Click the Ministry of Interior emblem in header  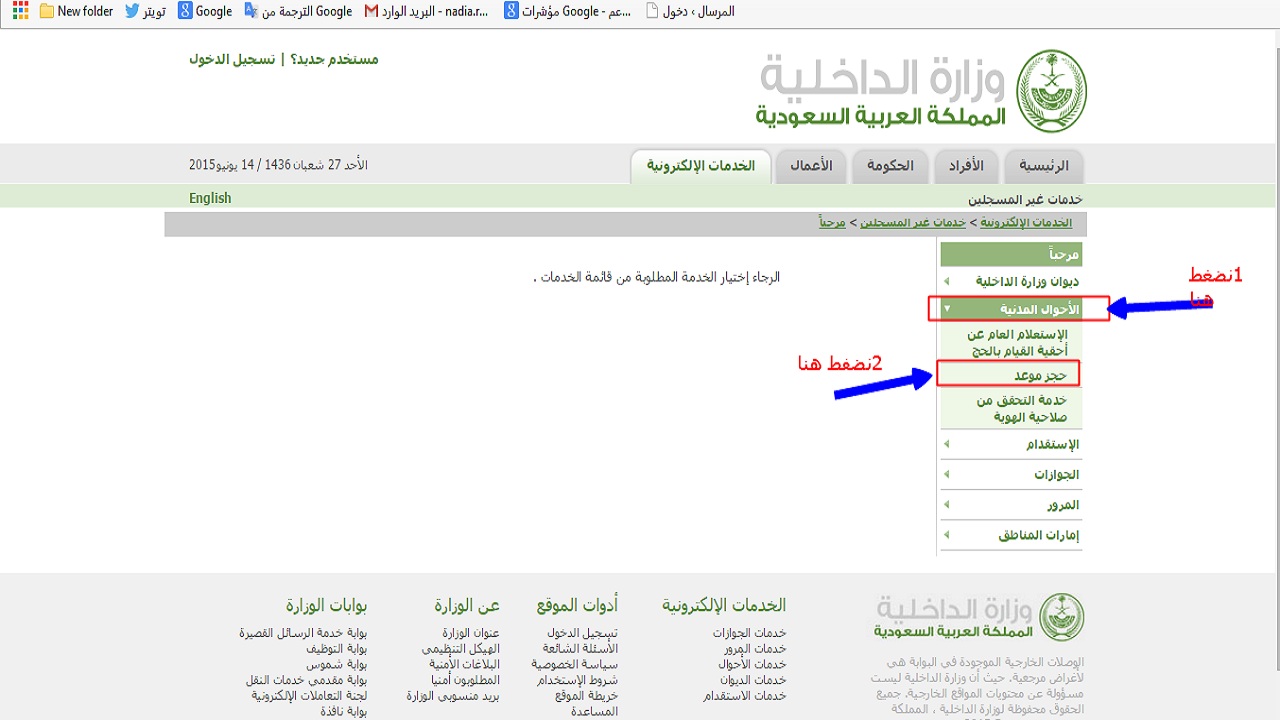click(x=1051, y=91)
